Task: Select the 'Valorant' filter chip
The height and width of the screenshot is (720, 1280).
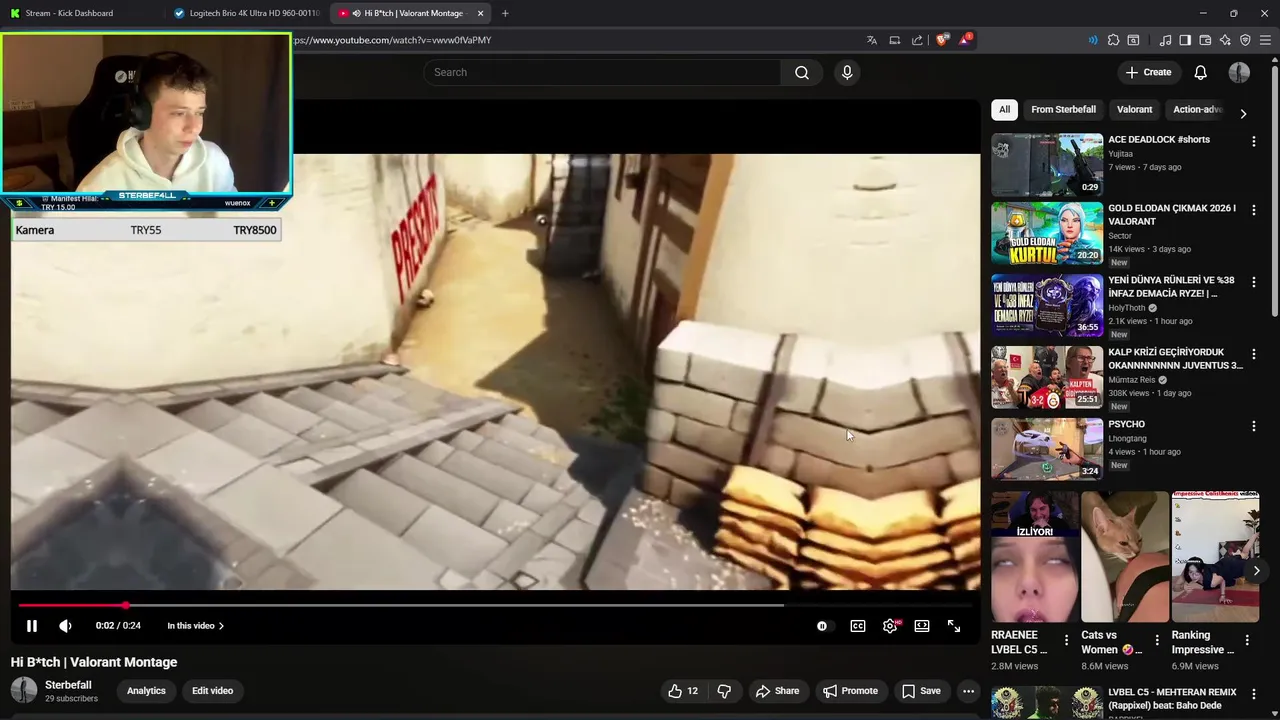Action: [x=1134, y=110]
